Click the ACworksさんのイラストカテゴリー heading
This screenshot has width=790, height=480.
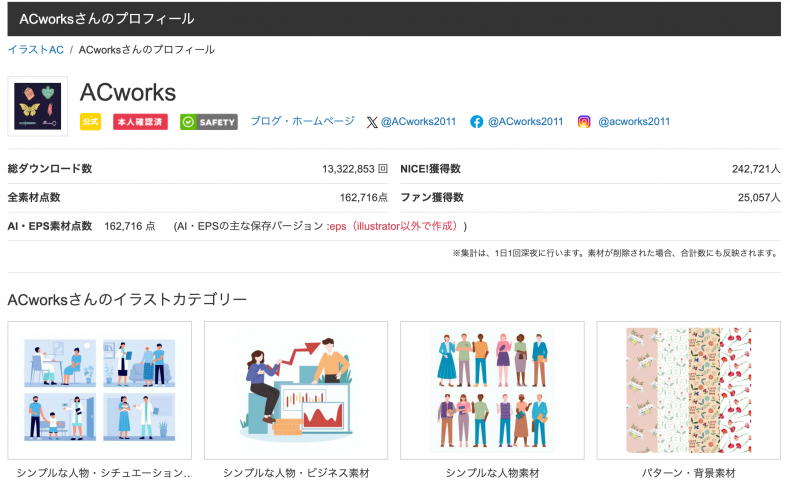point(127,300)
